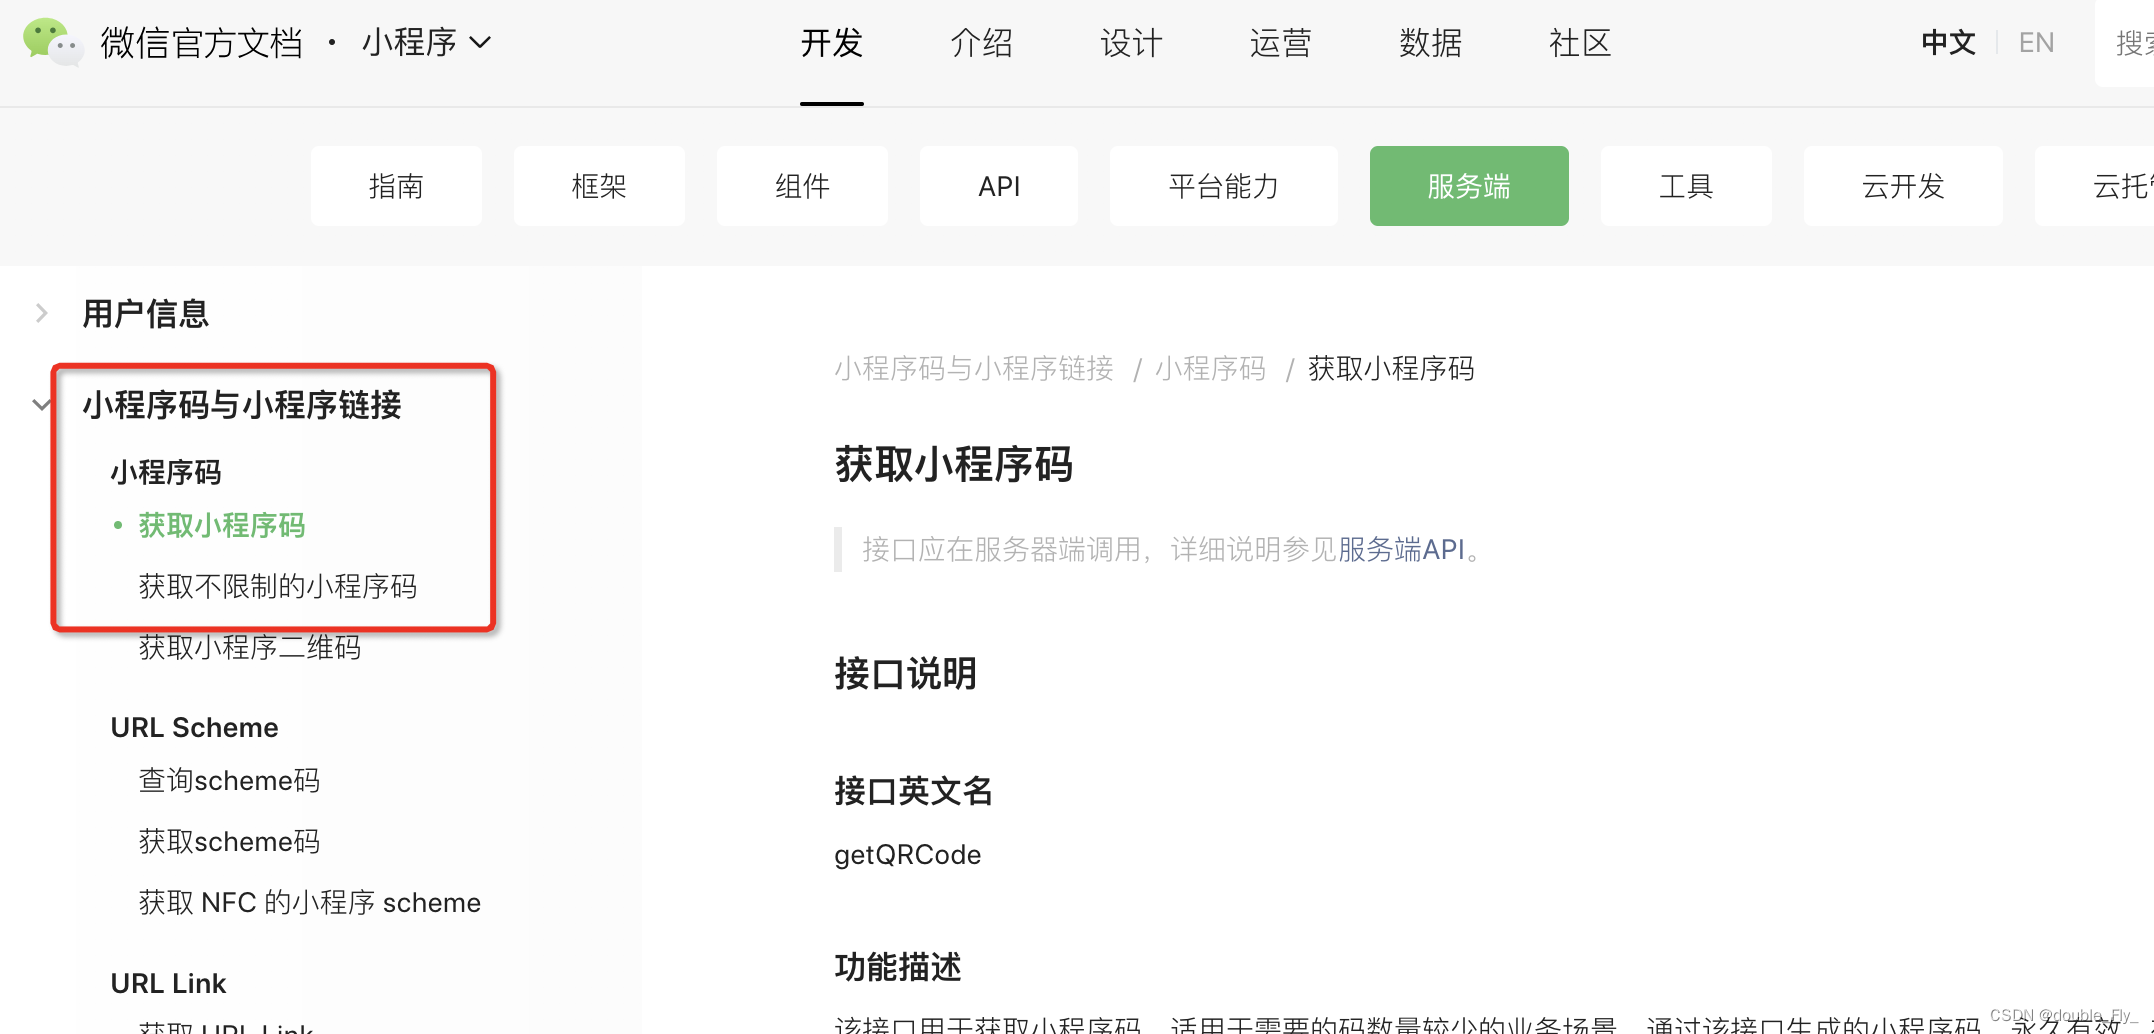Click breadcrumb 小程序码
The height and width of the screenshot is (1034, 2154).
tap(1210, 369)
